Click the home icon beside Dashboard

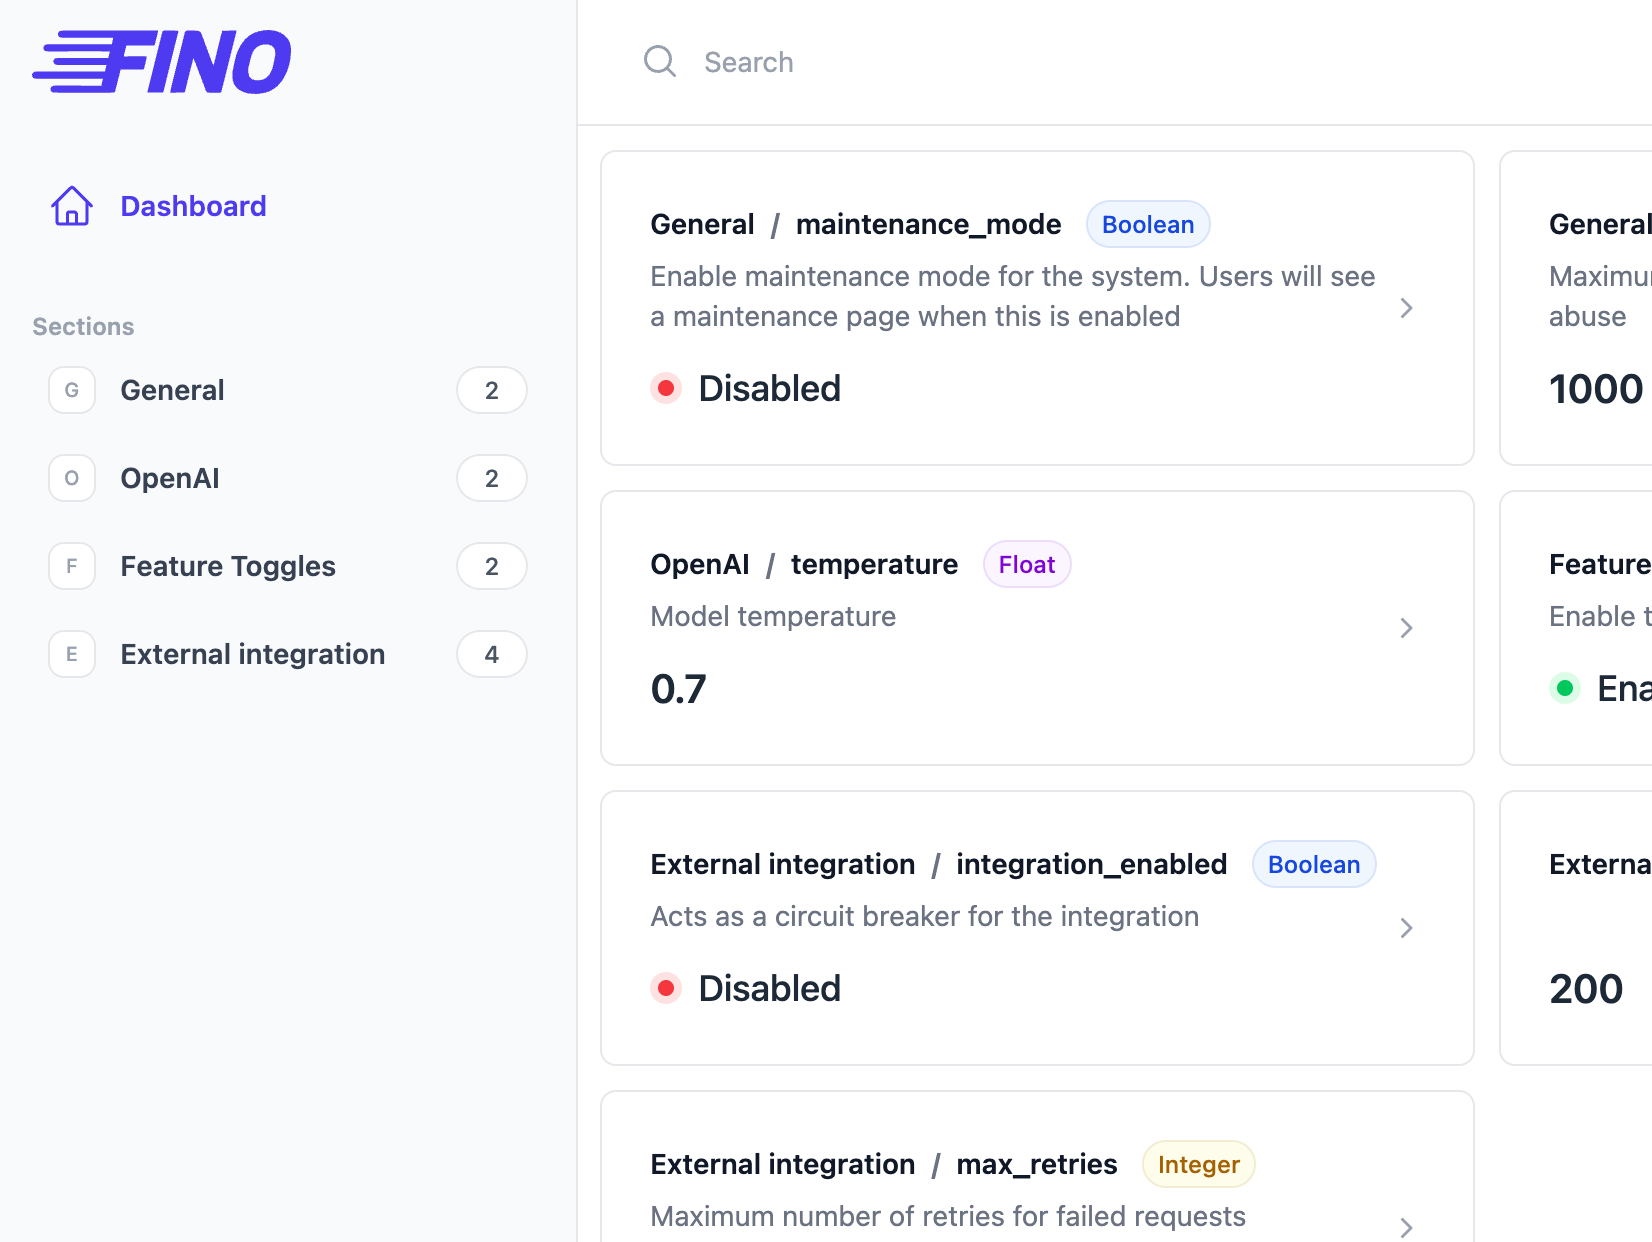[71, 206]
